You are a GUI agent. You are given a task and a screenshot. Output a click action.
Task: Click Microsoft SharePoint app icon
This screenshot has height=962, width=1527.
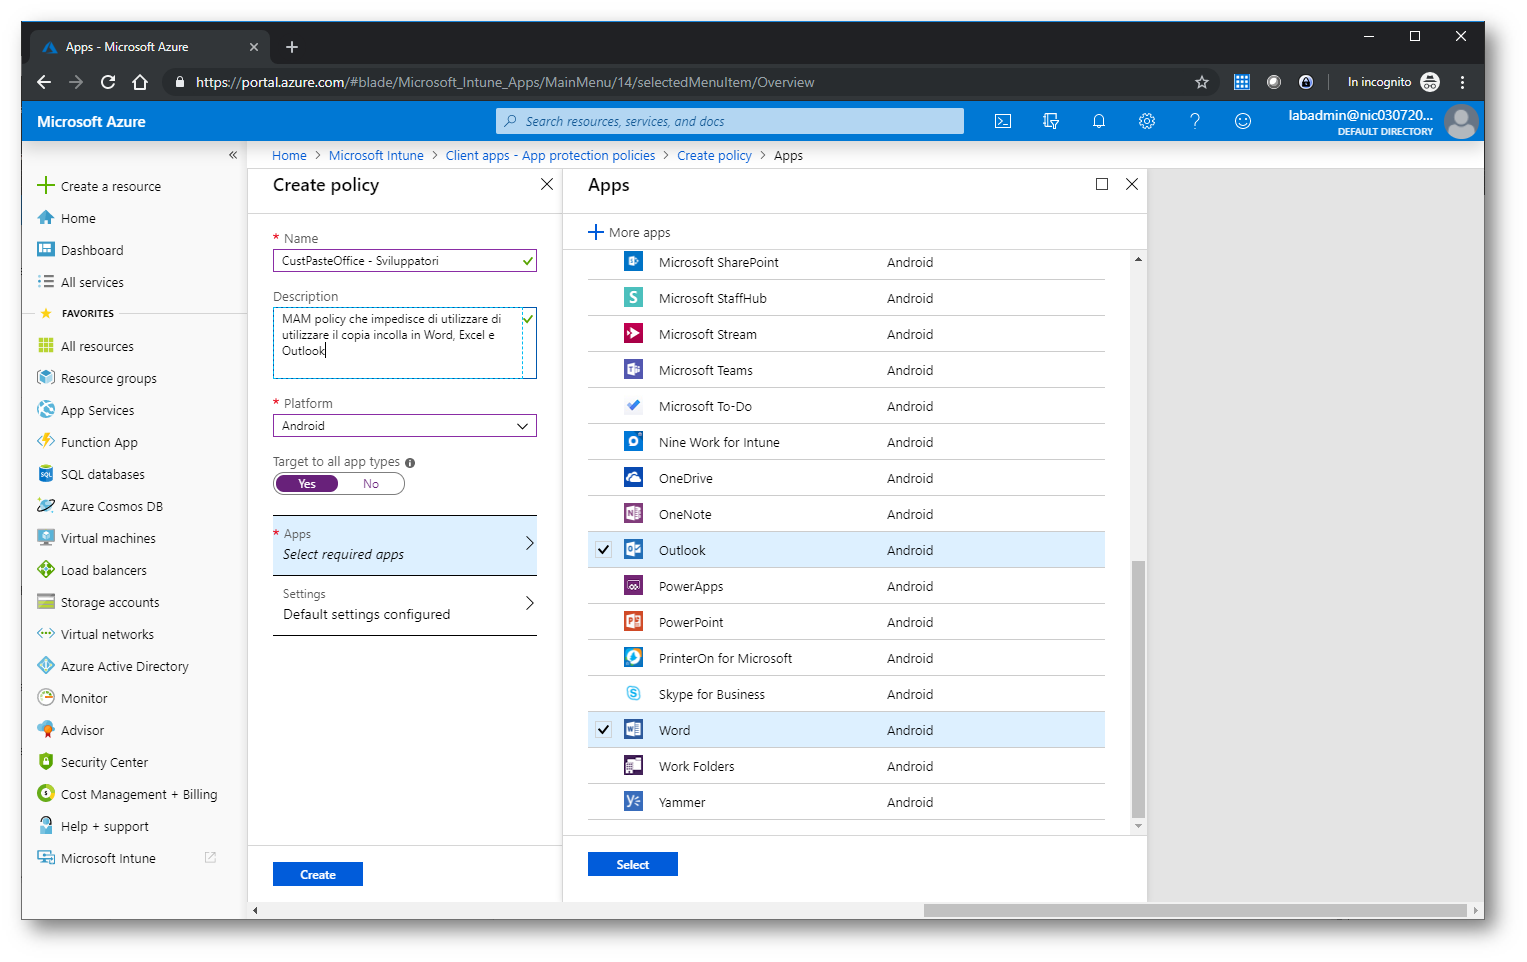(x=633, y=262)
